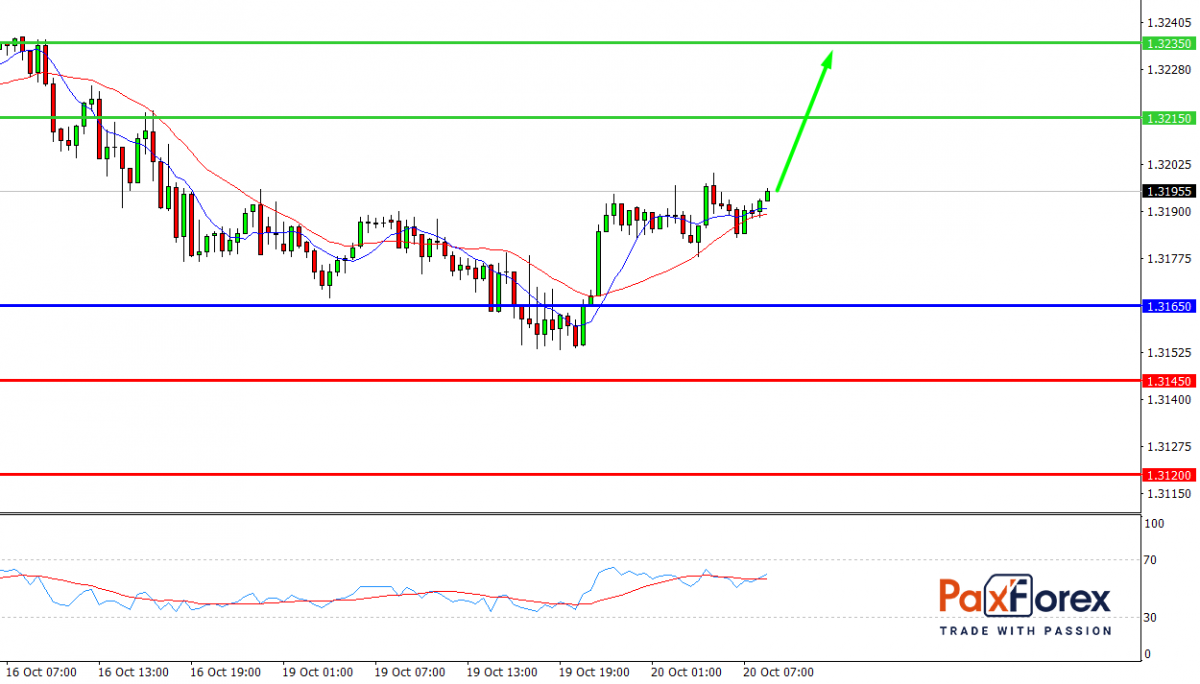Click the 19 Oct 01:00 time label
Image resolution: width=1200 pixels, height=684 pixels.
point(317,672)
